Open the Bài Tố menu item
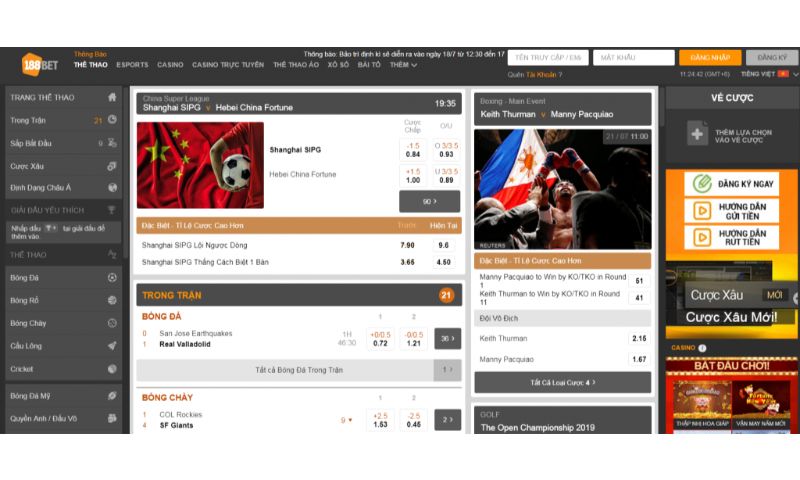Viewport: 800px width, 480px height. click(x=369, y=65)
